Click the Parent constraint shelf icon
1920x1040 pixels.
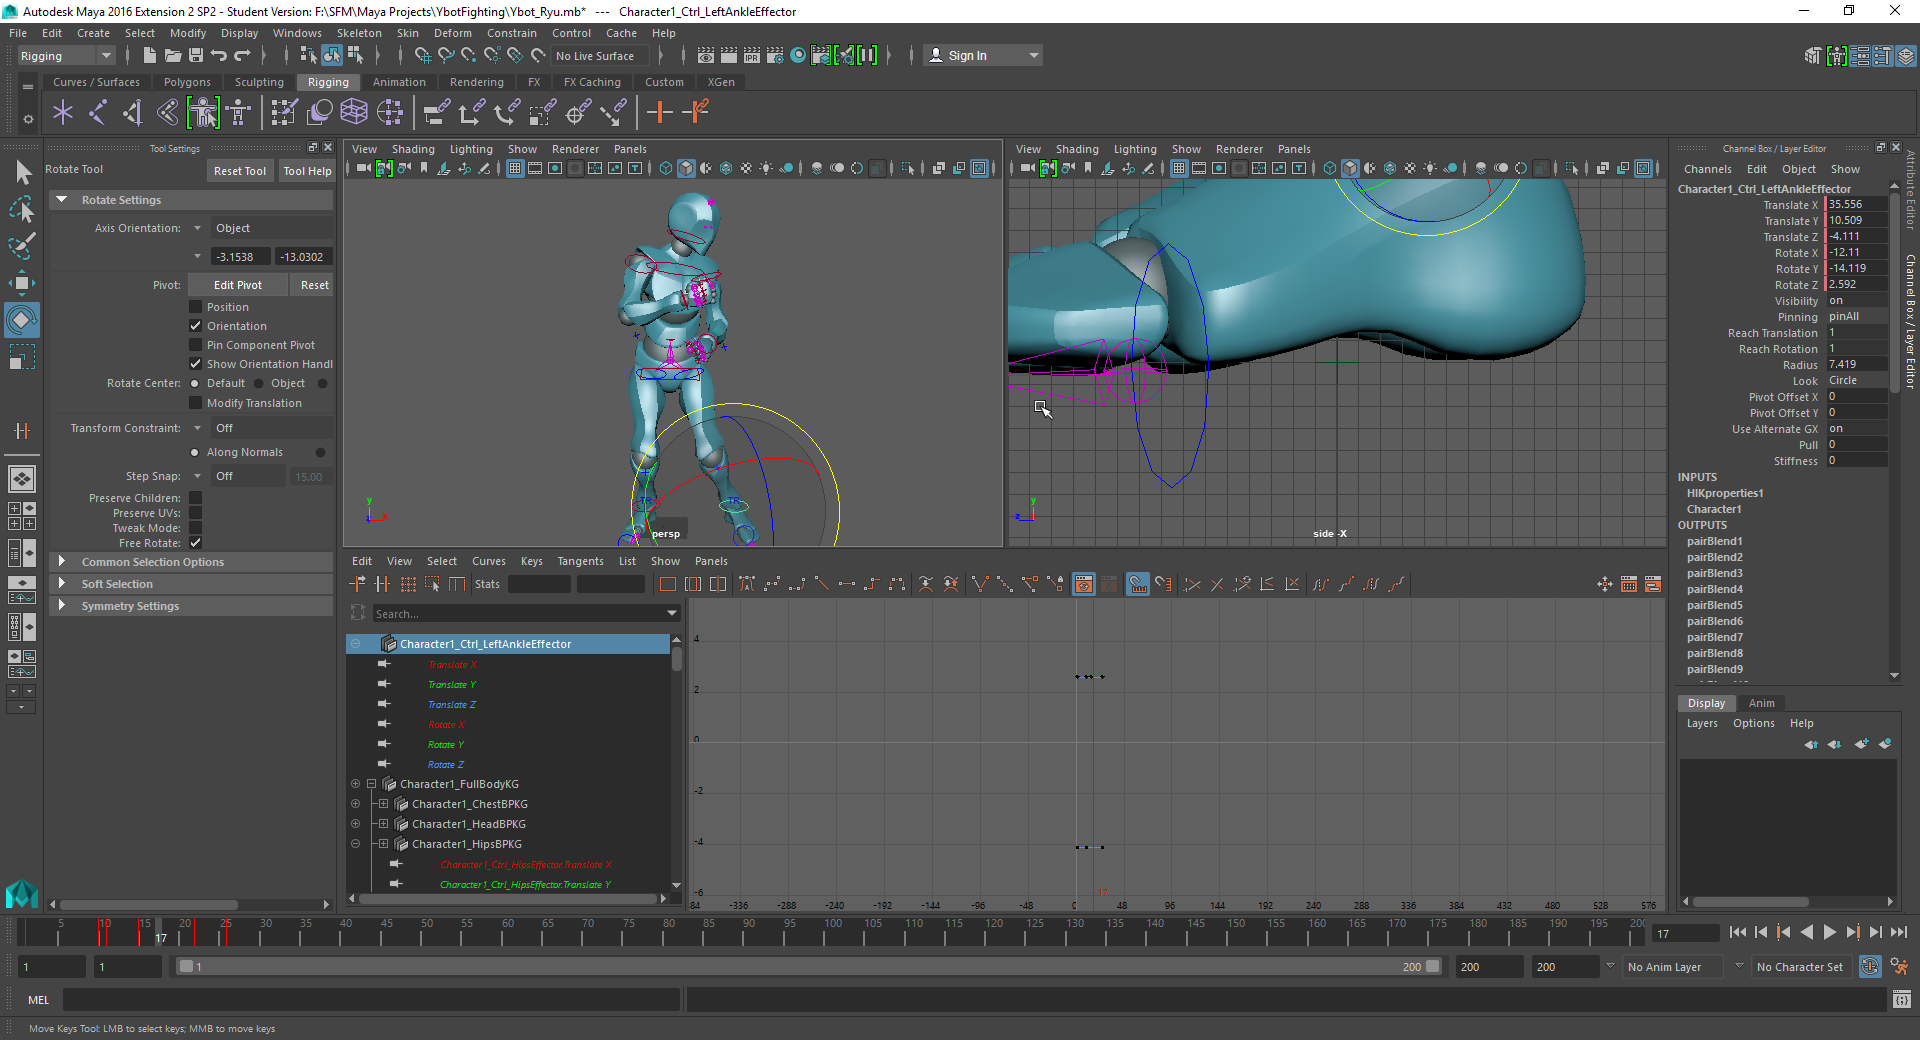pyautogui.click(x=436, y=112)
